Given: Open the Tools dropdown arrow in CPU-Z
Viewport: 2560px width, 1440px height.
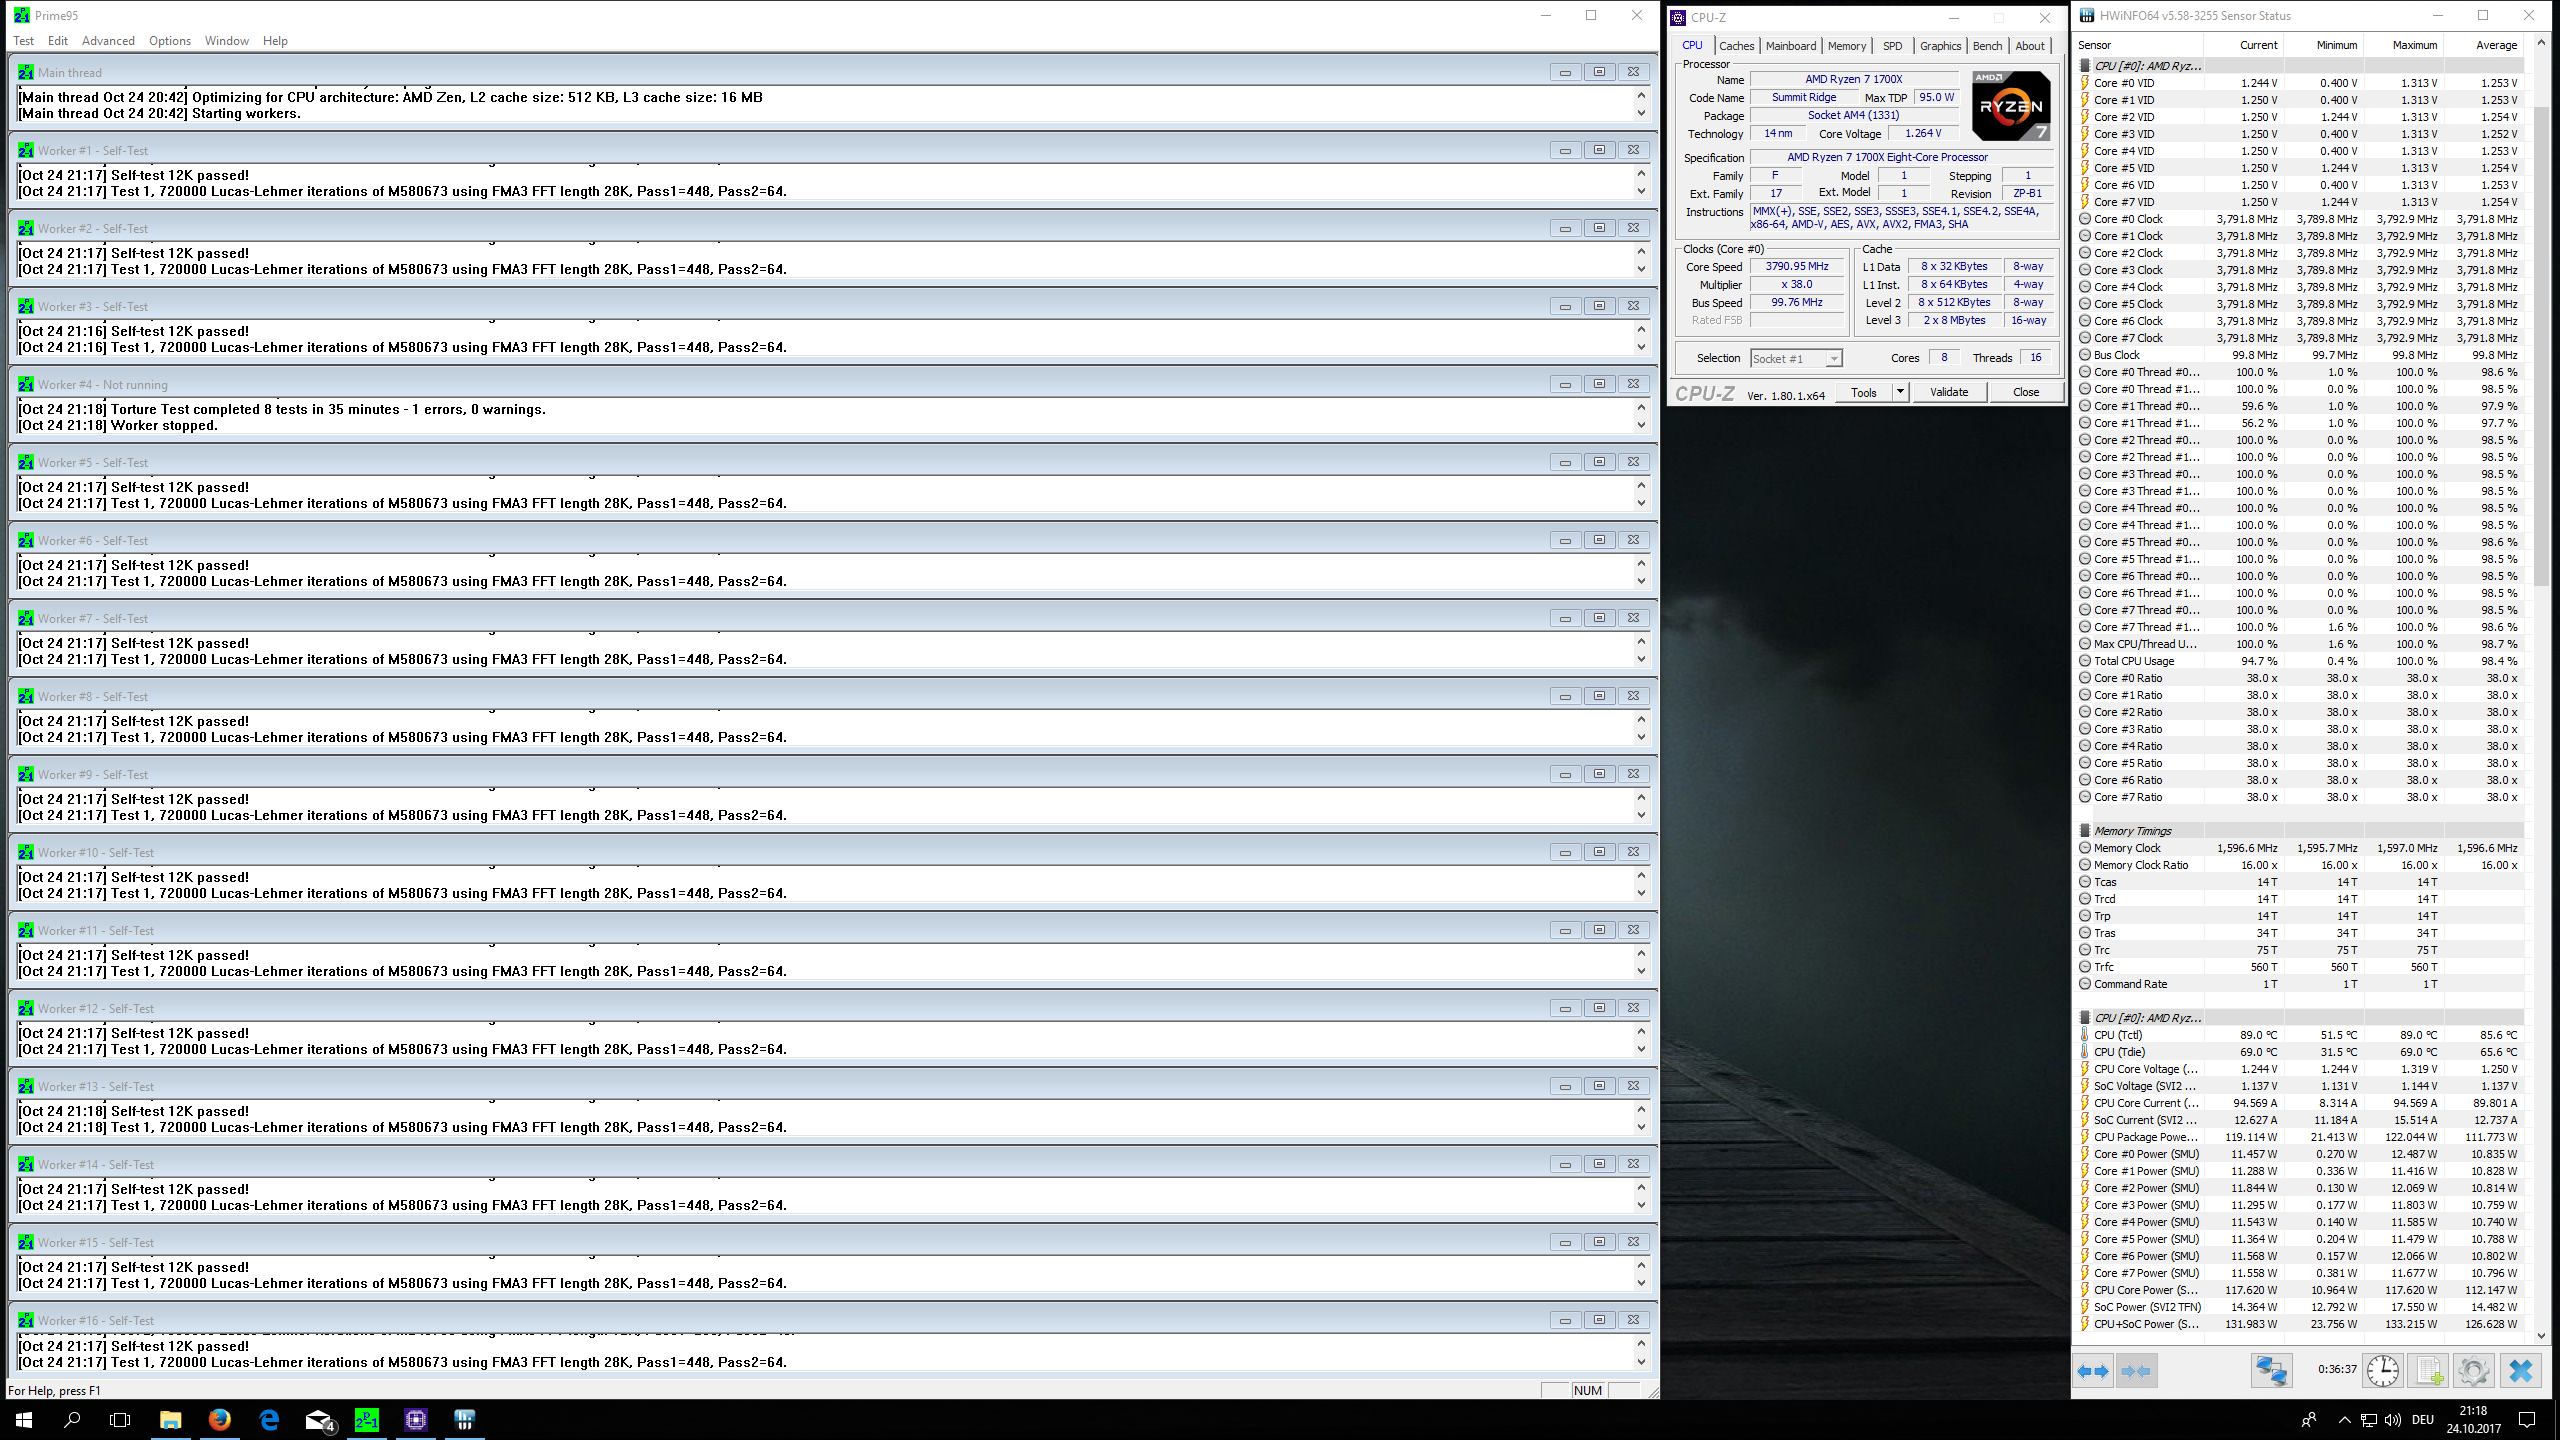Looking at the screenshot, I should pyautogui.click(x=1900, y=392).
